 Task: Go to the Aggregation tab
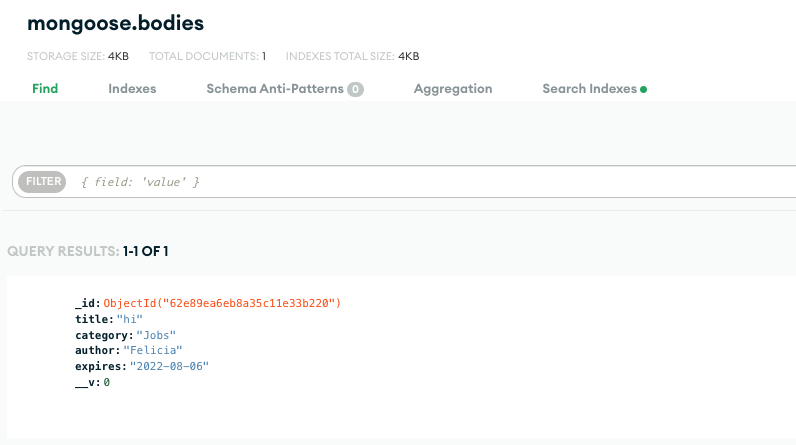coord(453,88)
